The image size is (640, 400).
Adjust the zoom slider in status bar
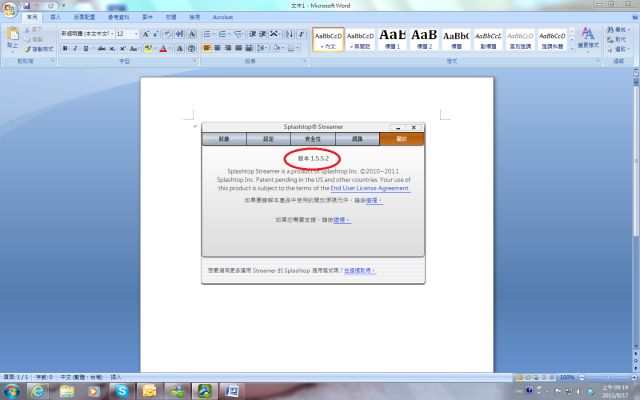click(608, 377)
